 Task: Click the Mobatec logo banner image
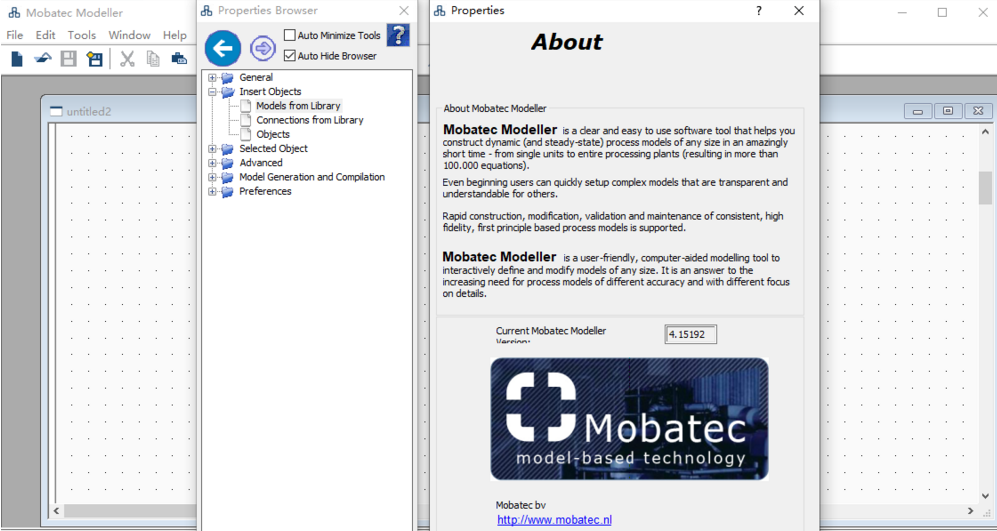[x=629, y=418]
